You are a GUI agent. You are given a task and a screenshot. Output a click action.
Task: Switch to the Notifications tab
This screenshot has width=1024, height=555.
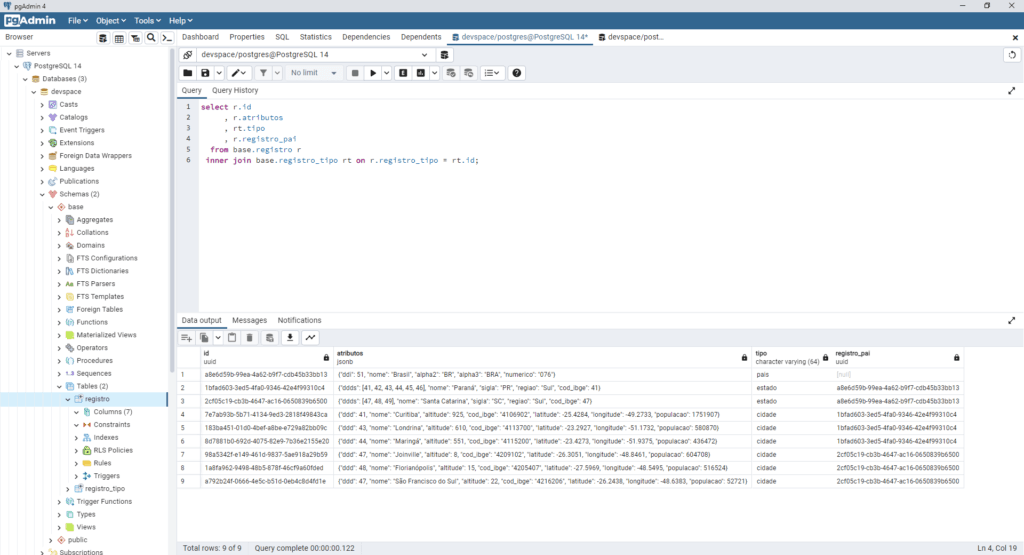299,321
